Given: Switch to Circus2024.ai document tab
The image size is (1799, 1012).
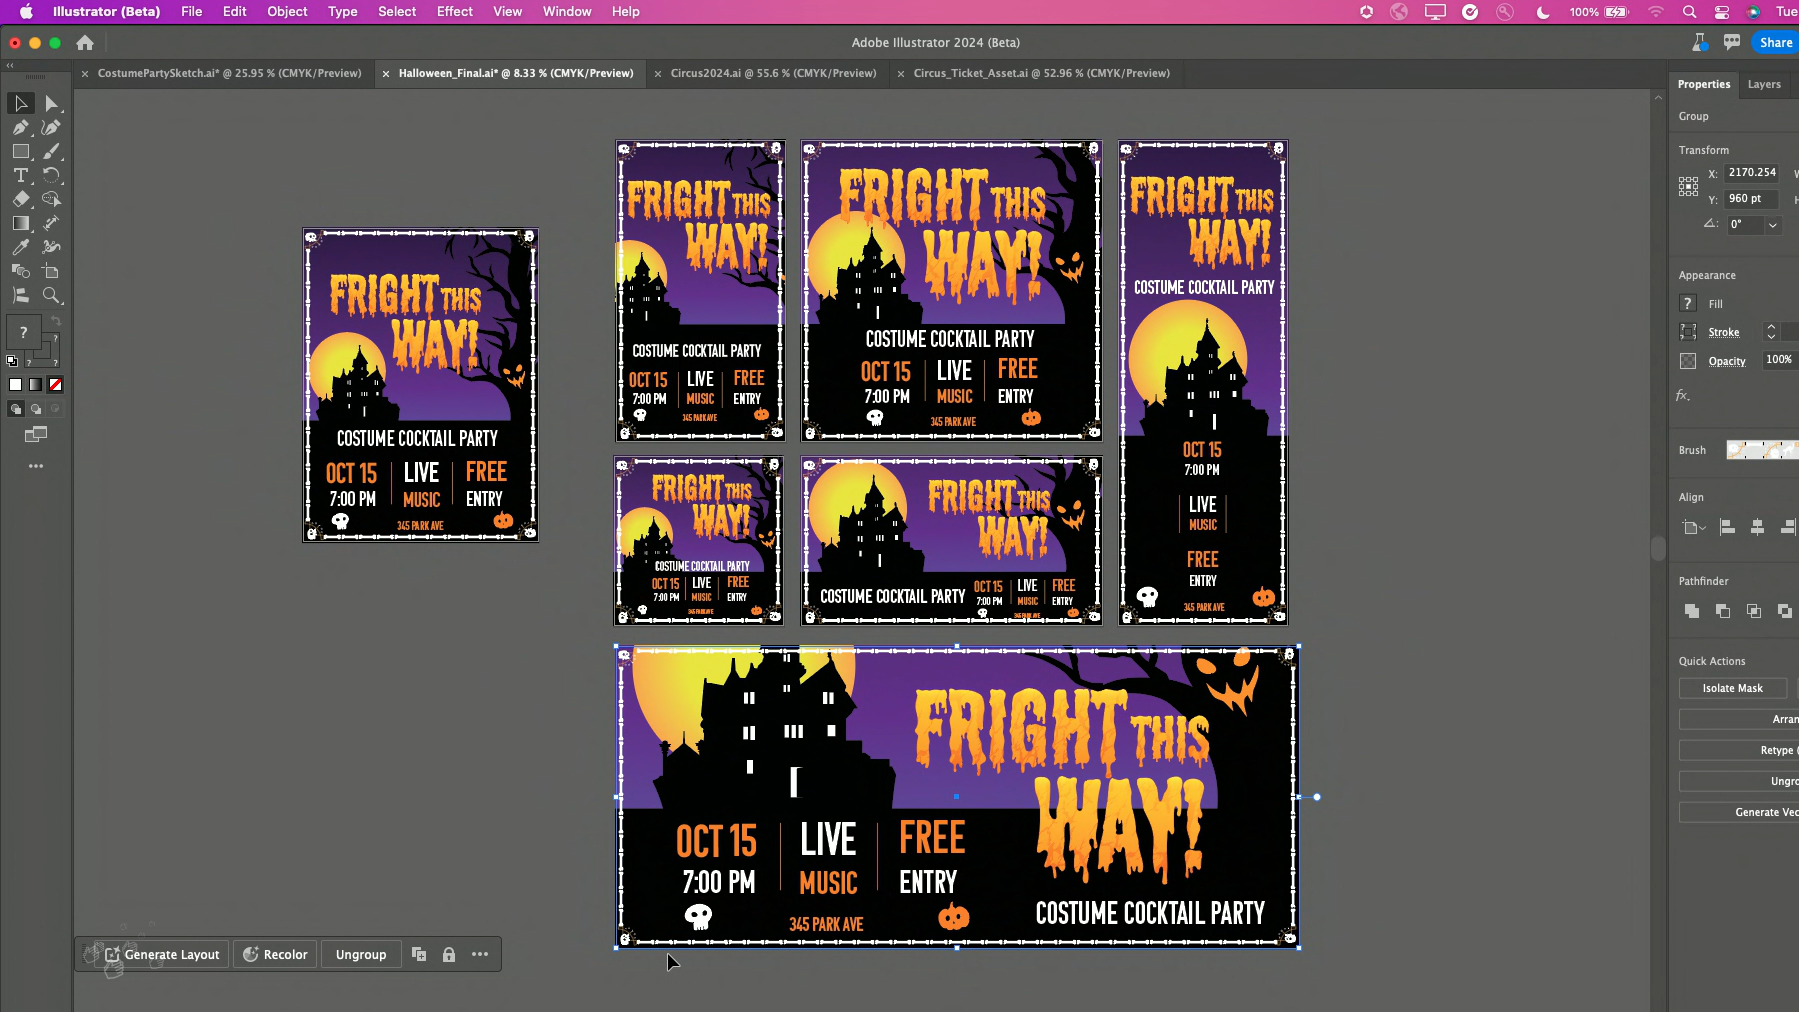Looking at the screenshot, I should click(x=773, y=73).
